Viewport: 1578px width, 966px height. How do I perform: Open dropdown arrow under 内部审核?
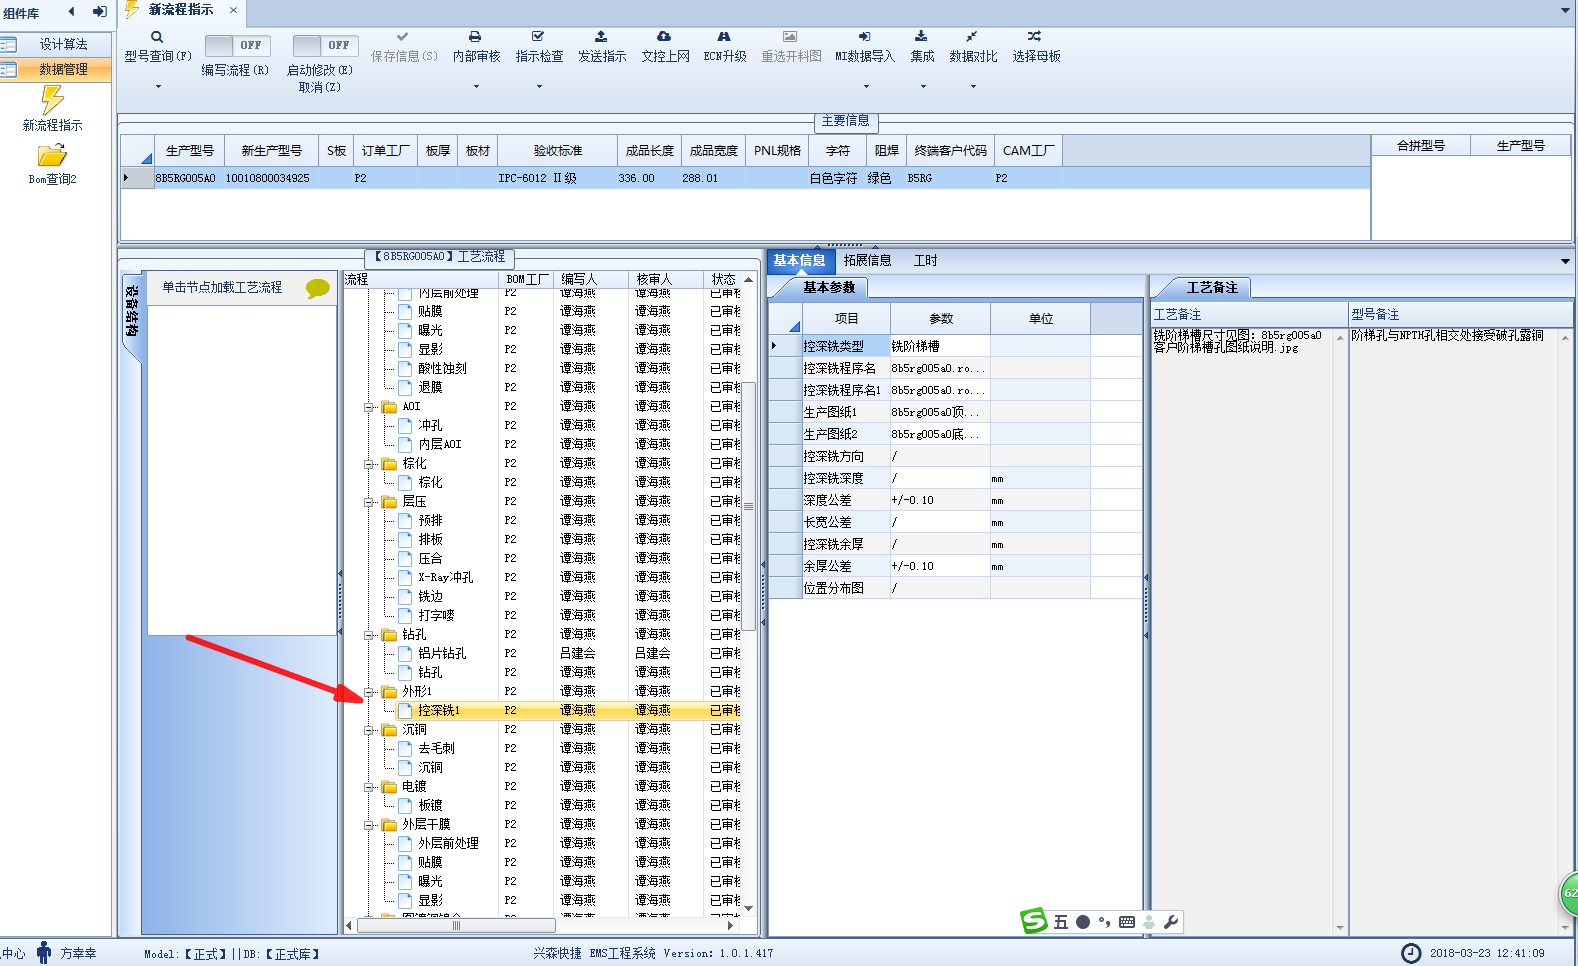click(x=476, y=87)
